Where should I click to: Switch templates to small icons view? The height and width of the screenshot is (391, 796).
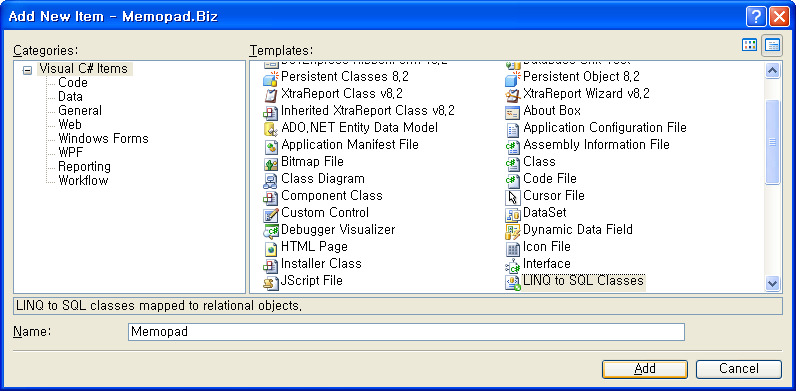(772, 45)
